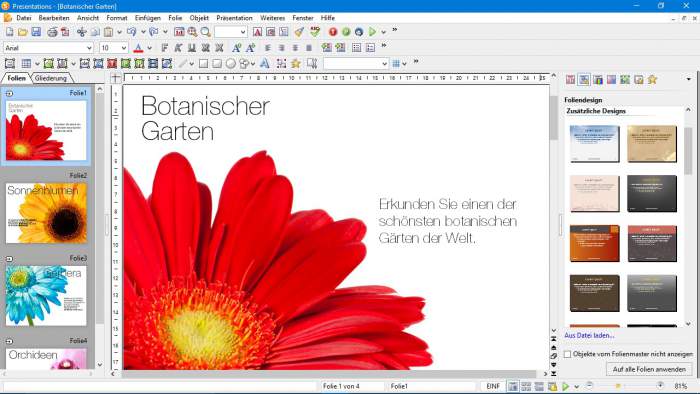This screenshot has height=394, width=700.
Task: Expand the font color dropdown arrow
Action: pyautogui.click(x=150, y=48)
